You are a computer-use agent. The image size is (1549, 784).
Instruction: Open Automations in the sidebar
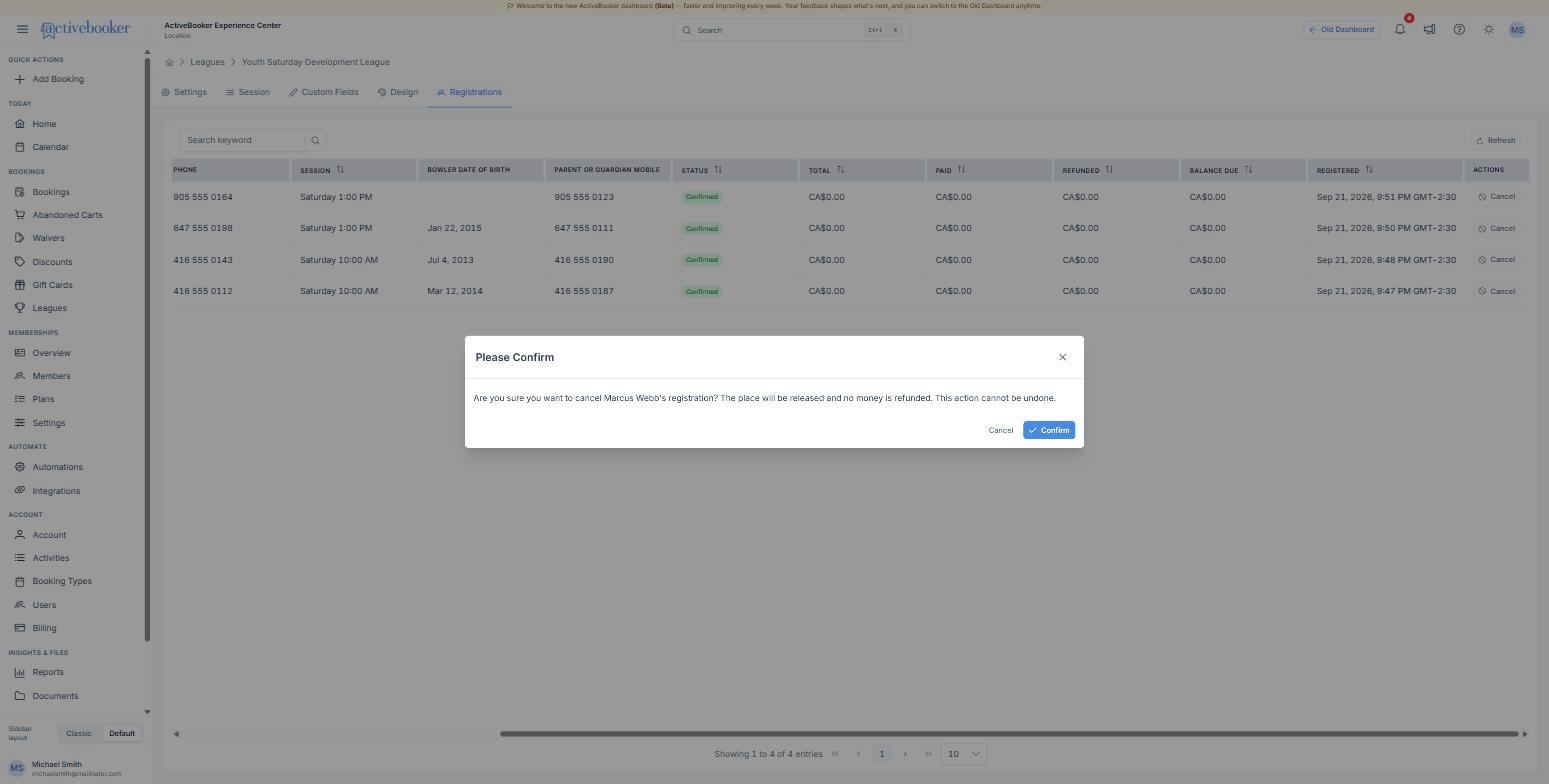pyautogui.click(x=57, y=467)
